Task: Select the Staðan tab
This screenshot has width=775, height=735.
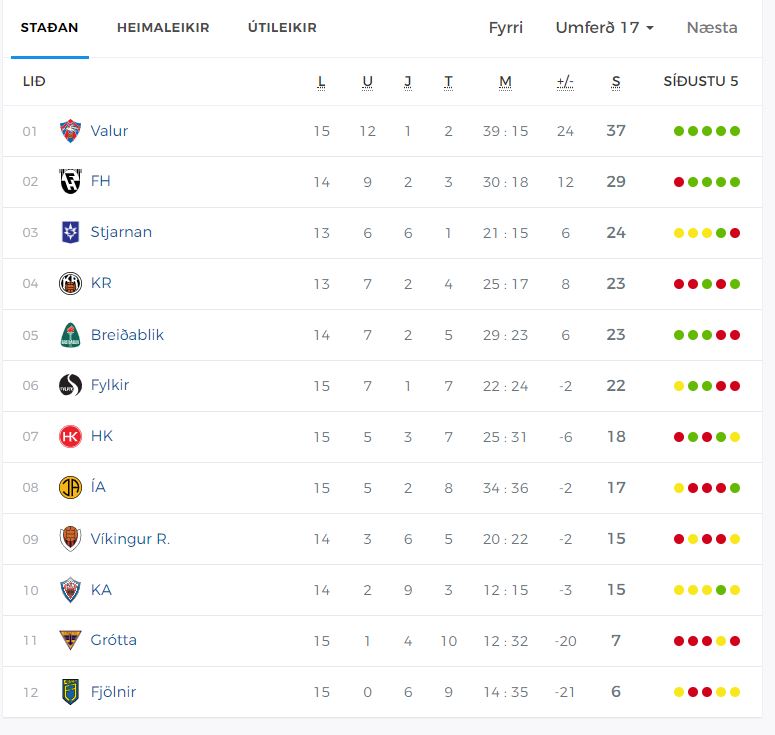Action: click(50, 28)
